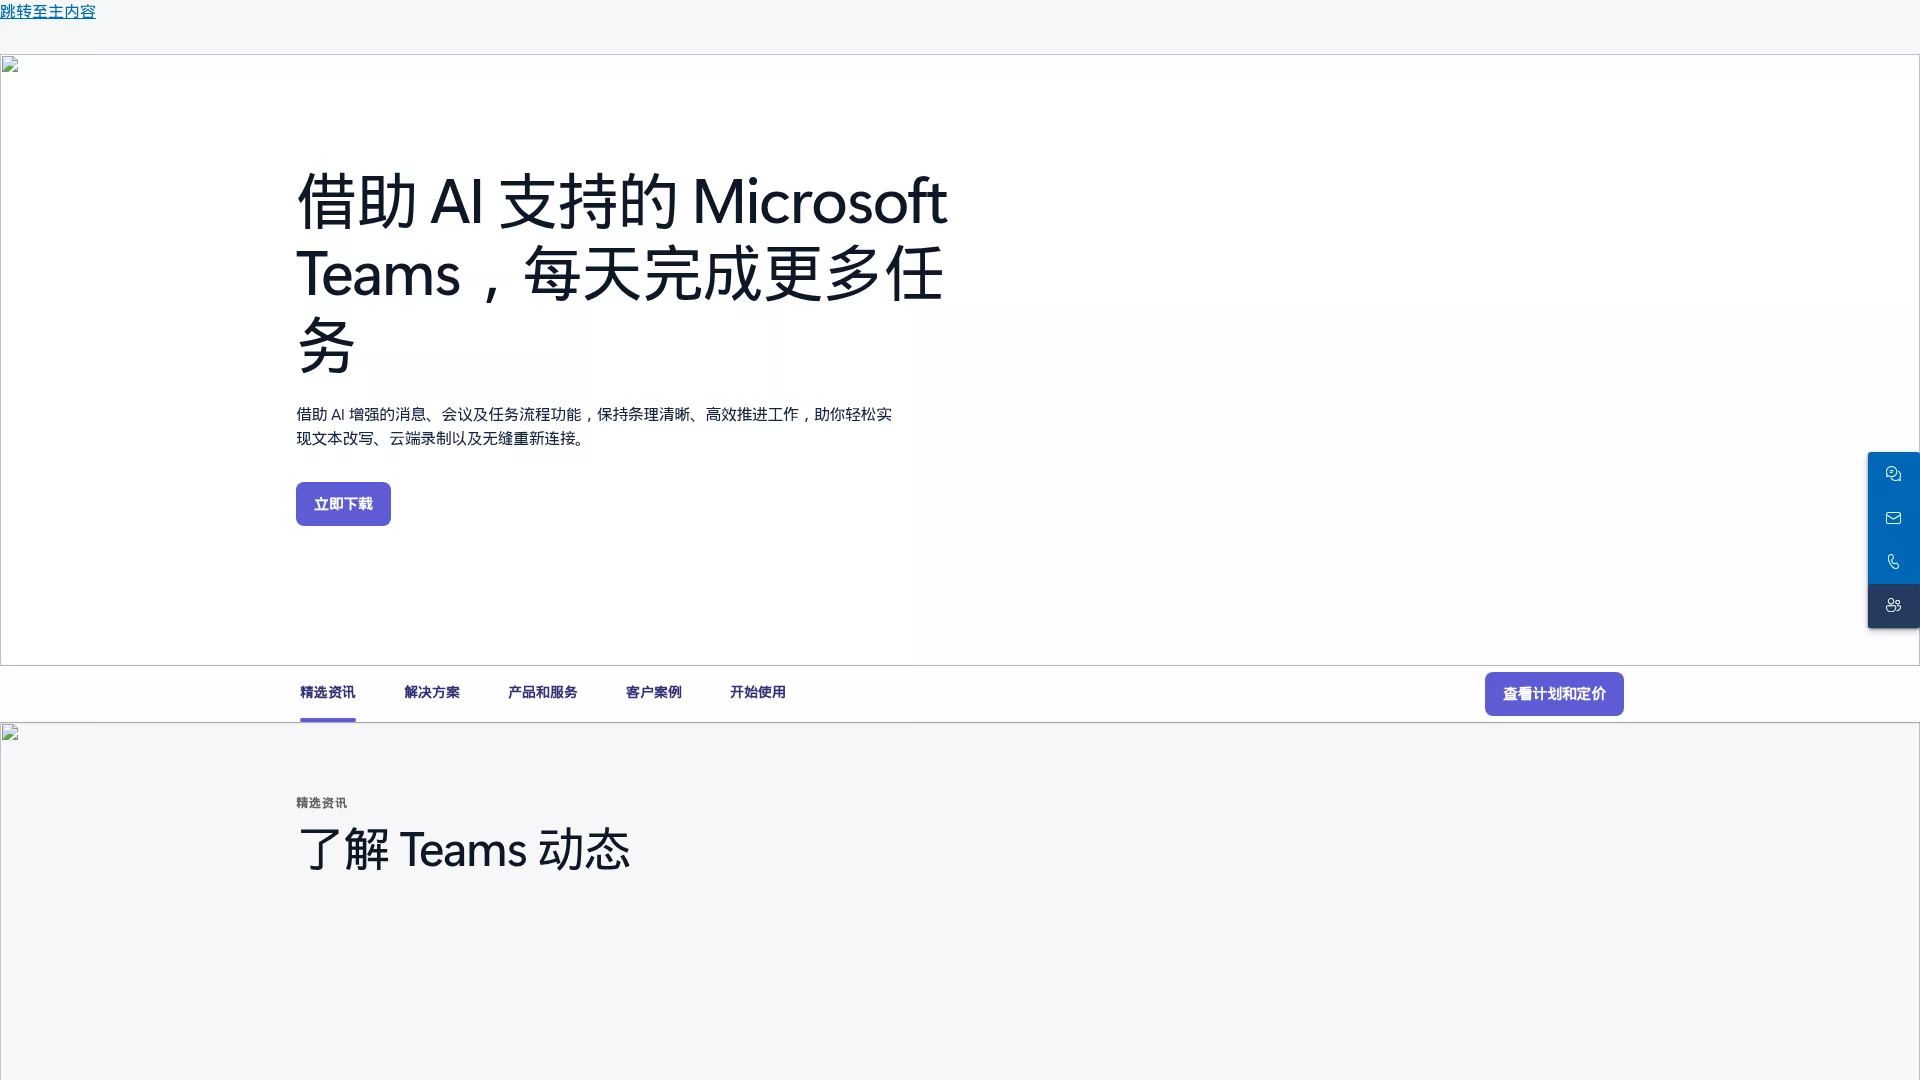The width and height of the screenshot is (1920, 1080).
Task: Switch to the 解决方案 tab
Action: (x=432, y=693)
